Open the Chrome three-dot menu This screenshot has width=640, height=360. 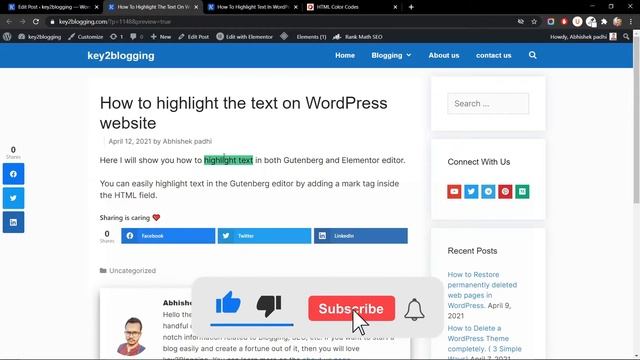click(631, 22)
